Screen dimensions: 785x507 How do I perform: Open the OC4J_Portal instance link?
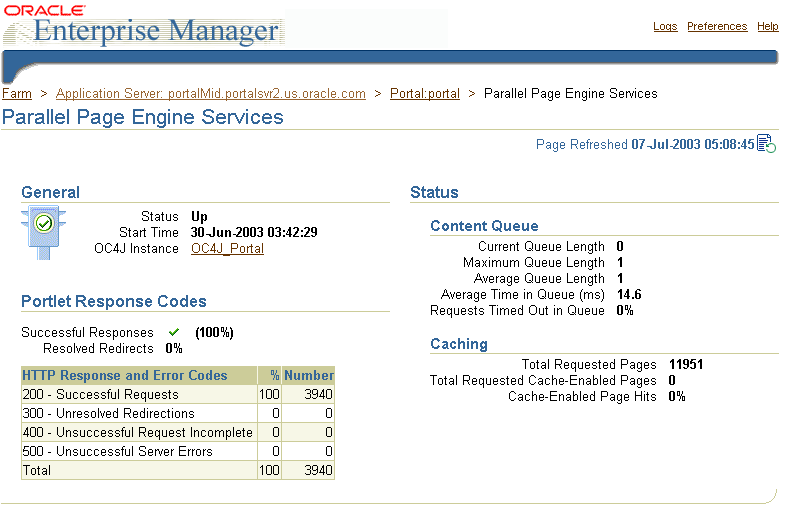point(227,248)
